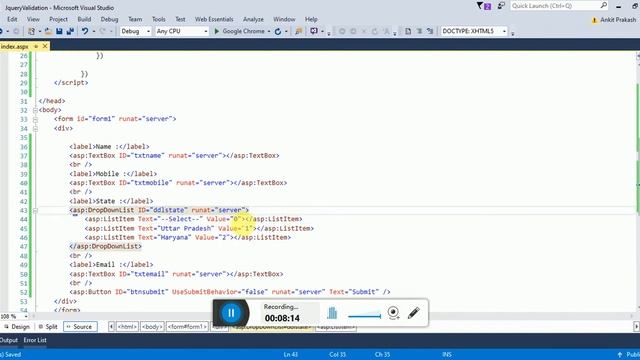Click the webcam icon in recorder
Viewport: 640px width, 360px height.
(x=393, y=313)
